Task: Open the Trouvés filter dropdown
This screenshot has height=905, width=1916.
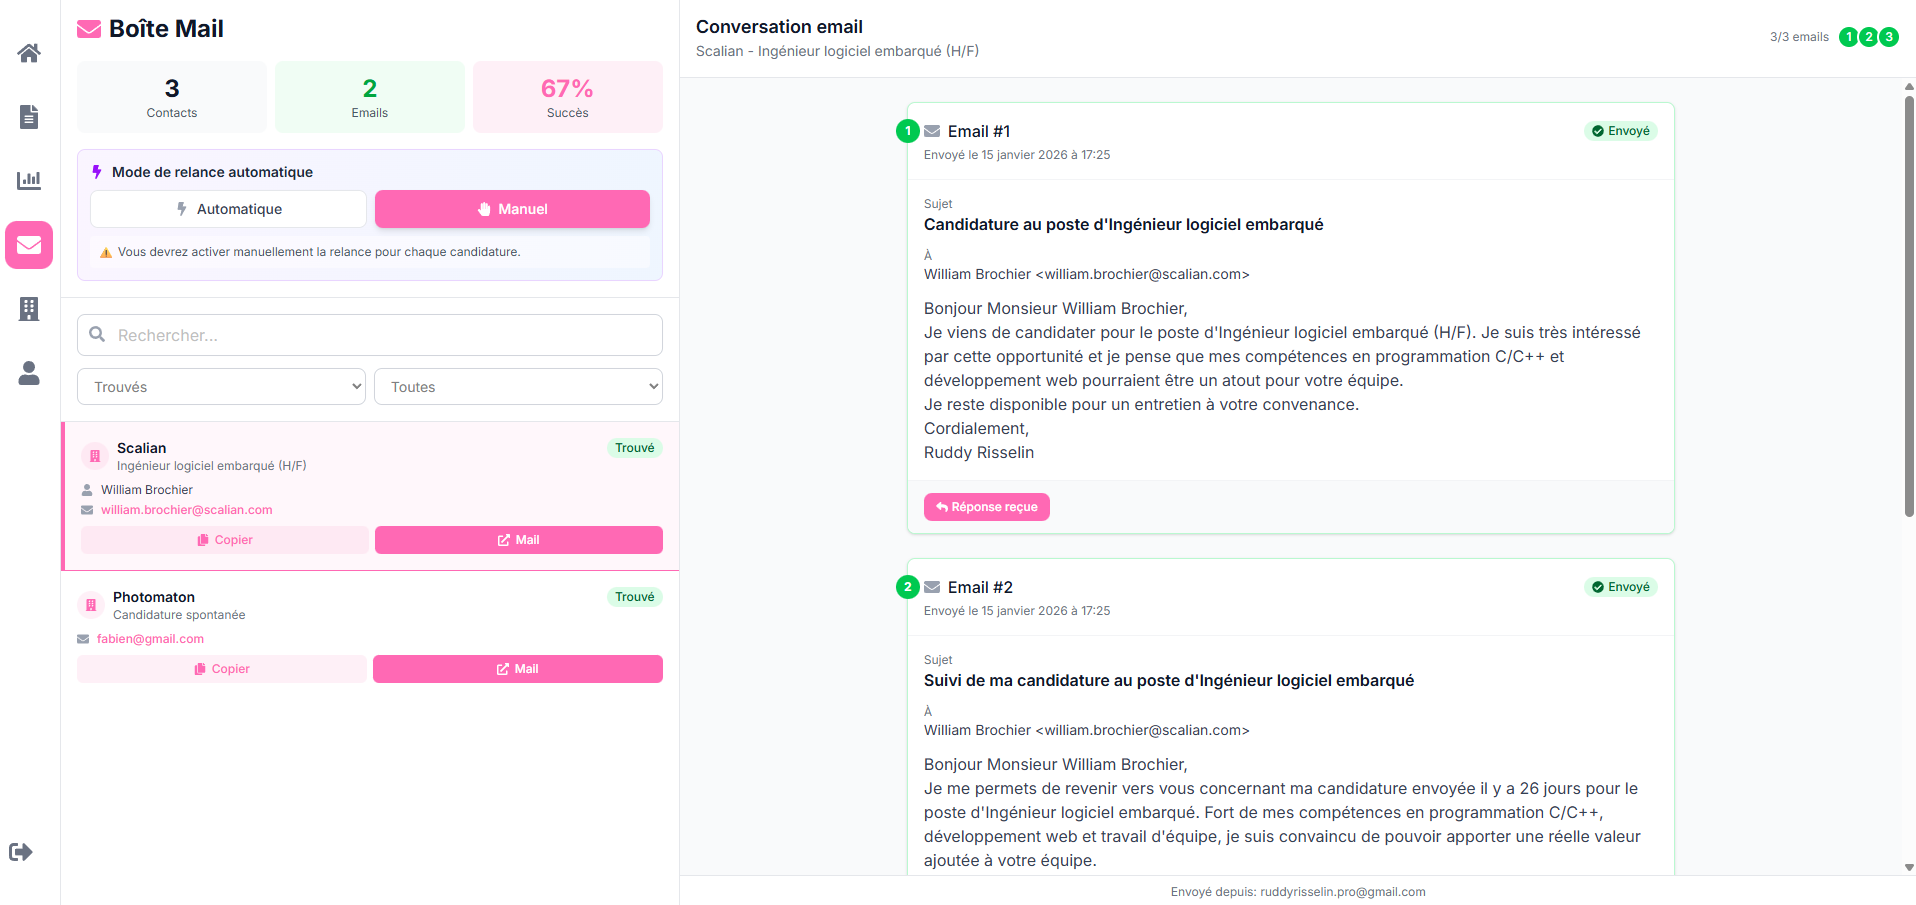Action: pos(220,386)
